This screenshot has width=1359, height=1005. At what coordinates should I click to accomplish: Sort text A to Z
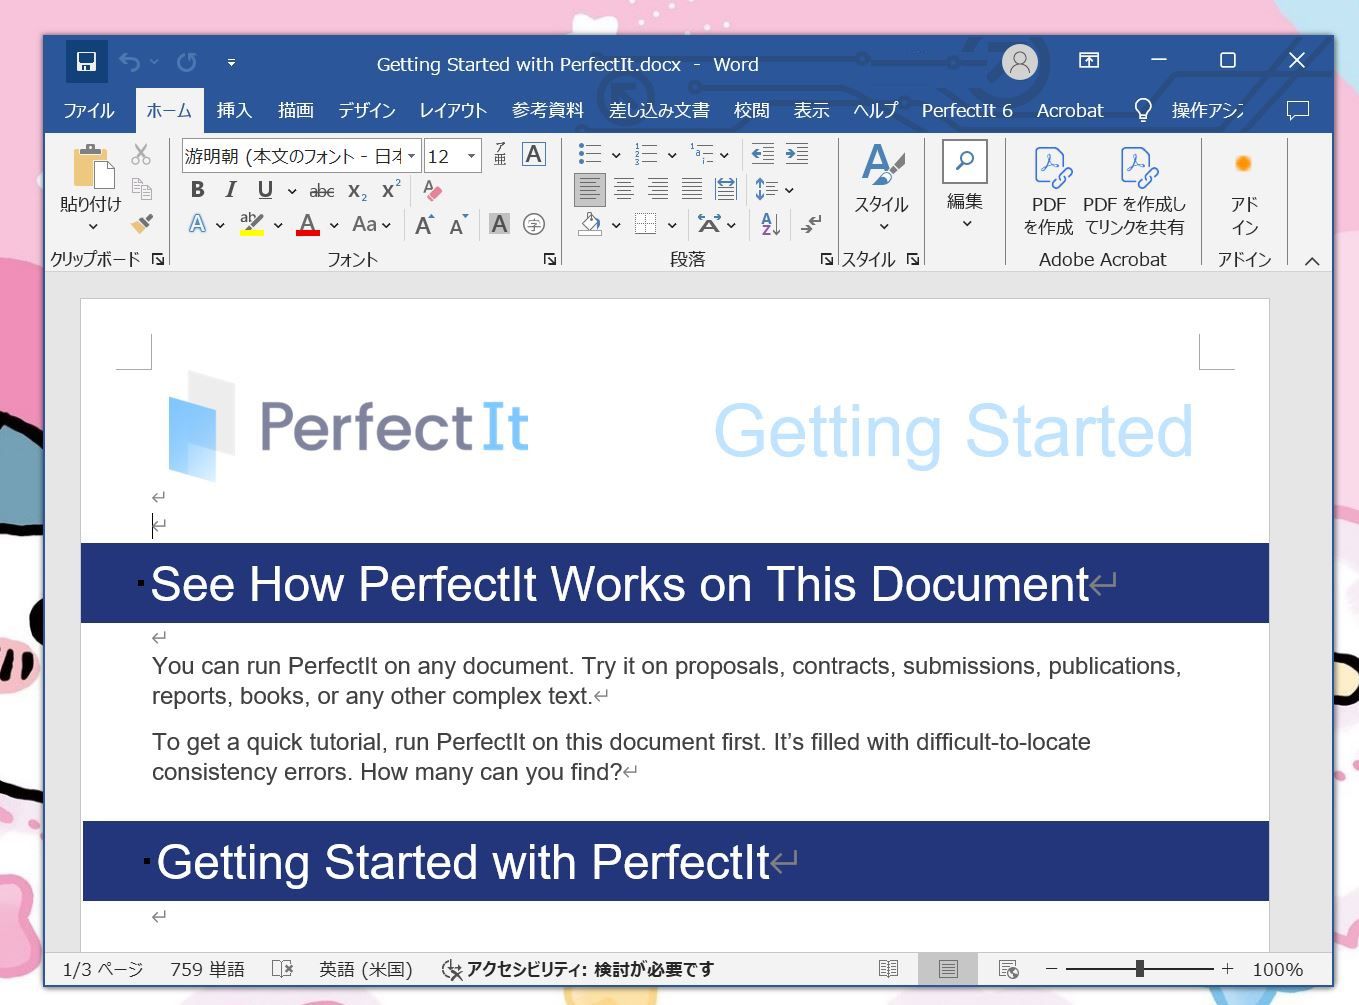click(770, 224)
